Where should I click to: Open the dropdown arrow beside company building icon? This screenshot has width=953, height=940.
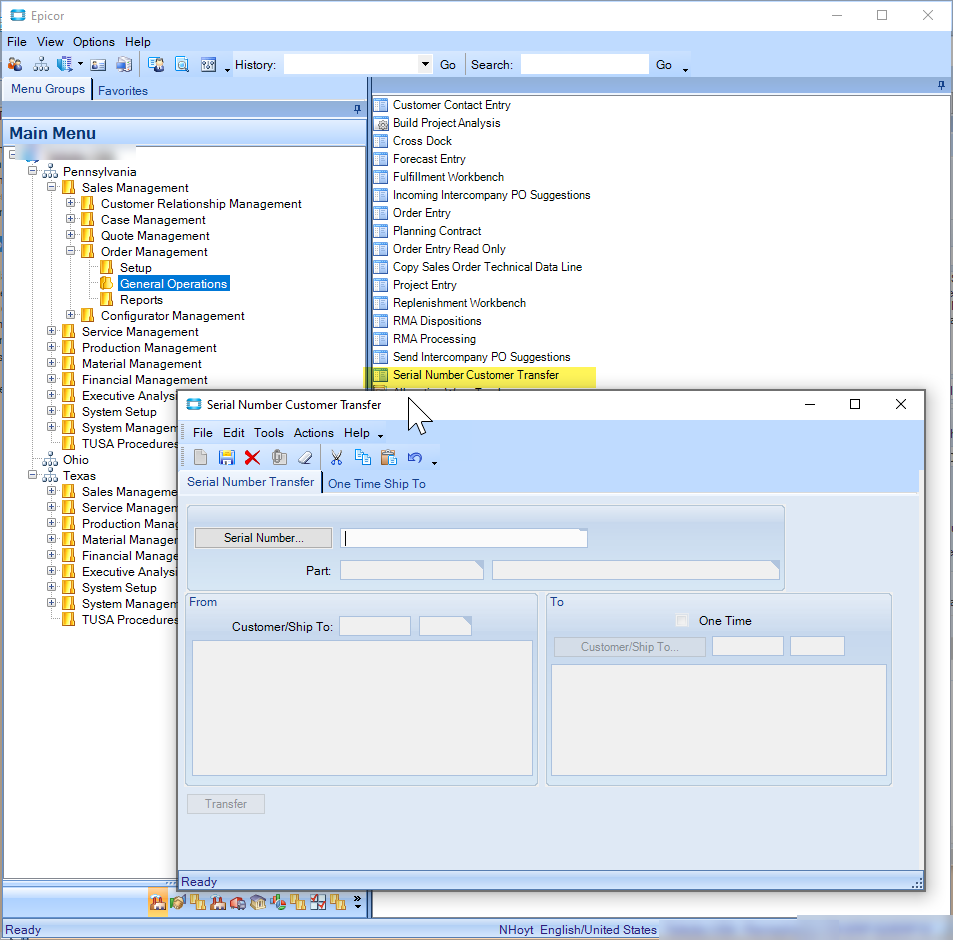tap(80, 64)
